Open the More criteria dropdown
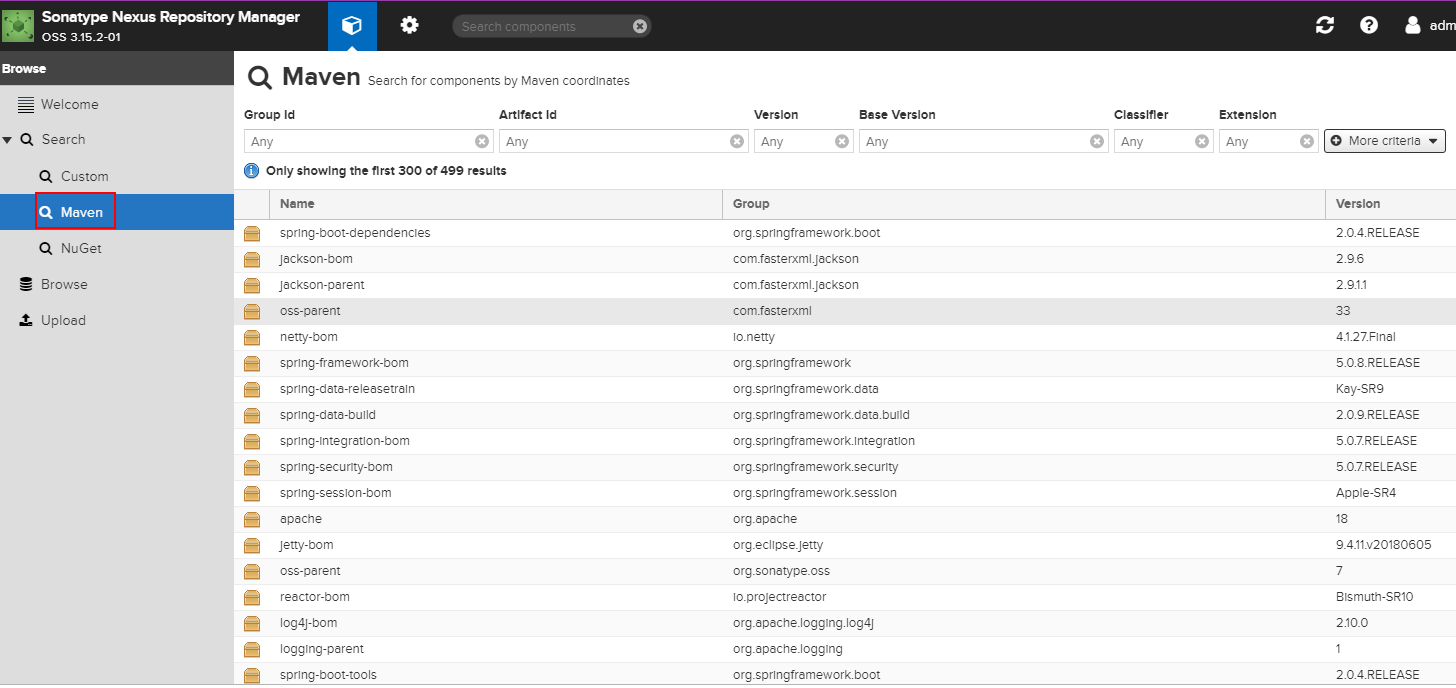This screenshot has width=1456, height=688. pyautogui.click(x=1385, y=141)
